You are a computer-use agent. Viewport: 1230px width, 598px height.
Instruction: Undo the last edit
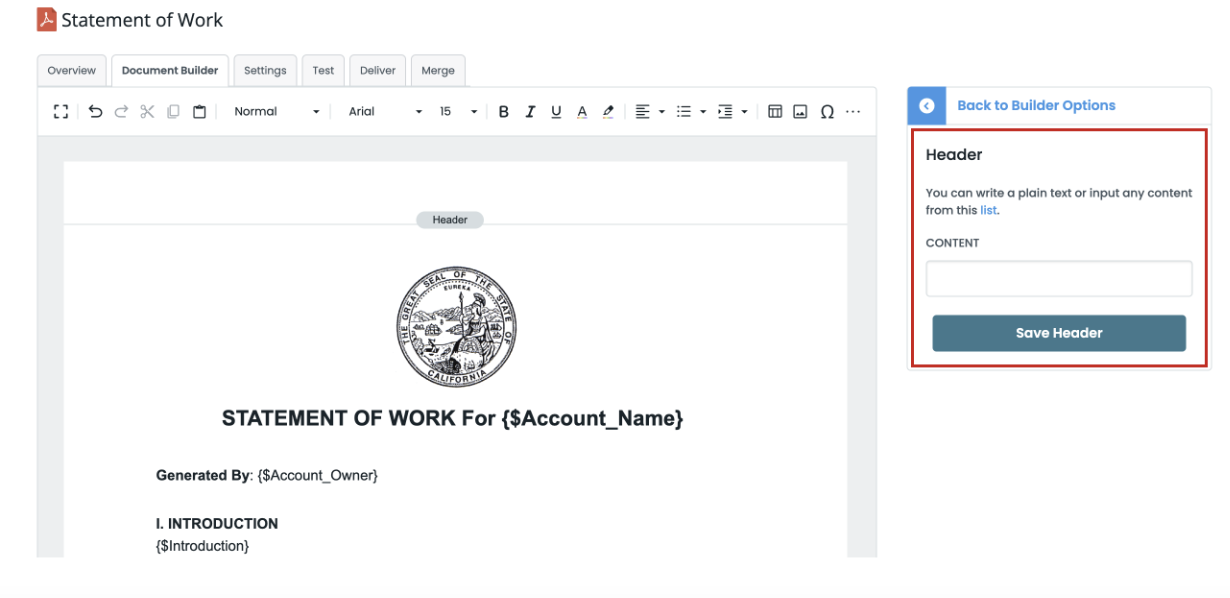coord(95,111)
